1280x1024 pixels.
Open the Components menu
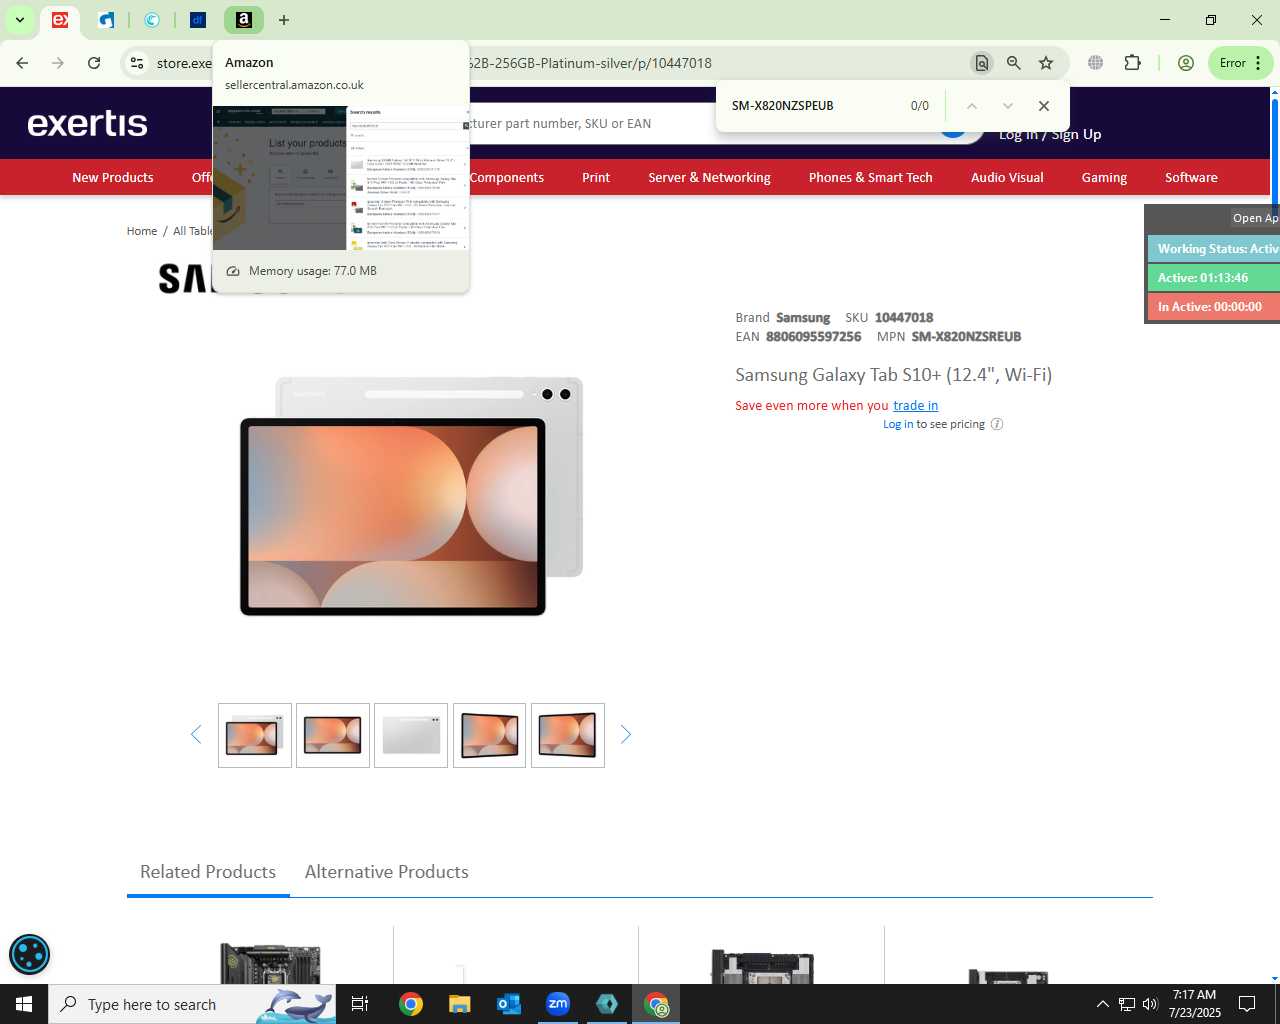point(507,177)
